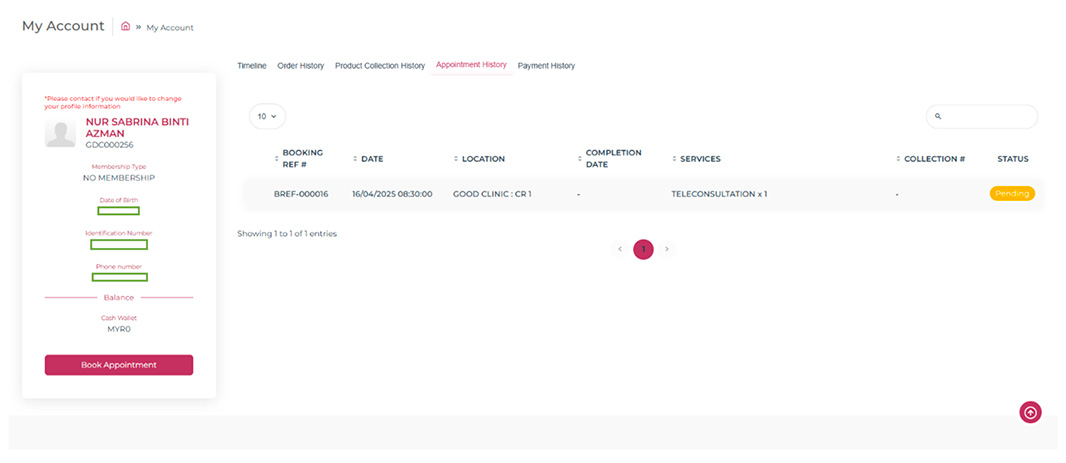The height and width of the screenshot is (463, 1066).
Task: Go to previous page arrow
Action: pyautogui.click(x=620, y=249)
